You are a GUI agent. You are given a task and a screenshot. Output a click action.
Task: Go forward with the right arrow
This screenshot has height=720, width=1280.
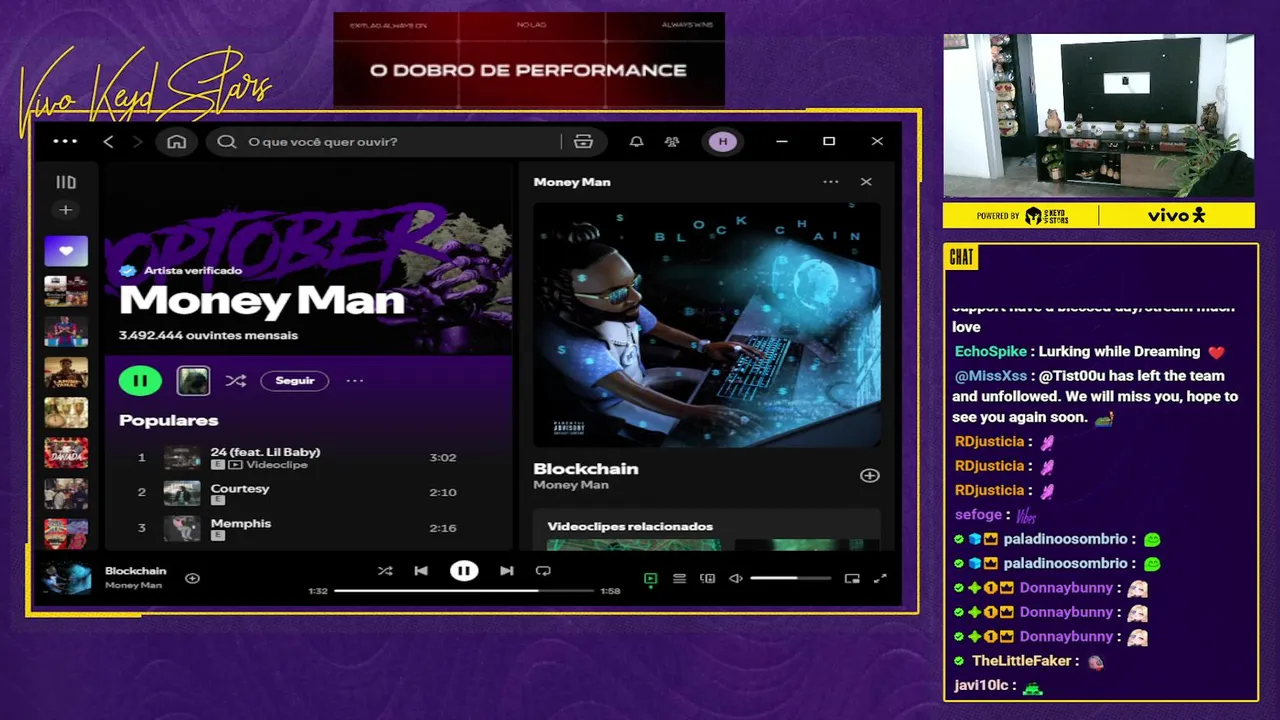pyautogui.click(x=137, y=141)
